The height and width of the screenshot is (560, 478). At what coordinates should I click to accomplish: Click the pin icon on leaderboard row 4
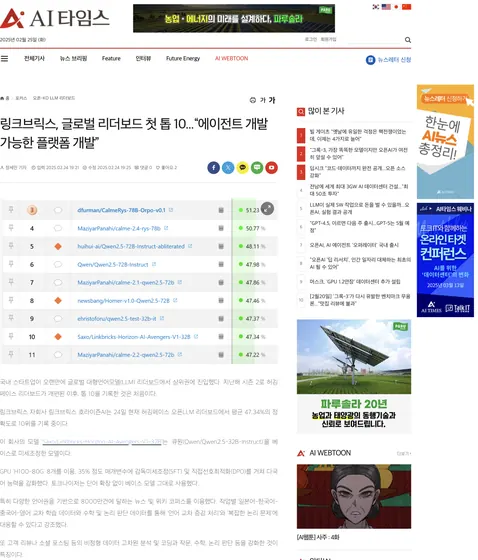pos(11,228)
